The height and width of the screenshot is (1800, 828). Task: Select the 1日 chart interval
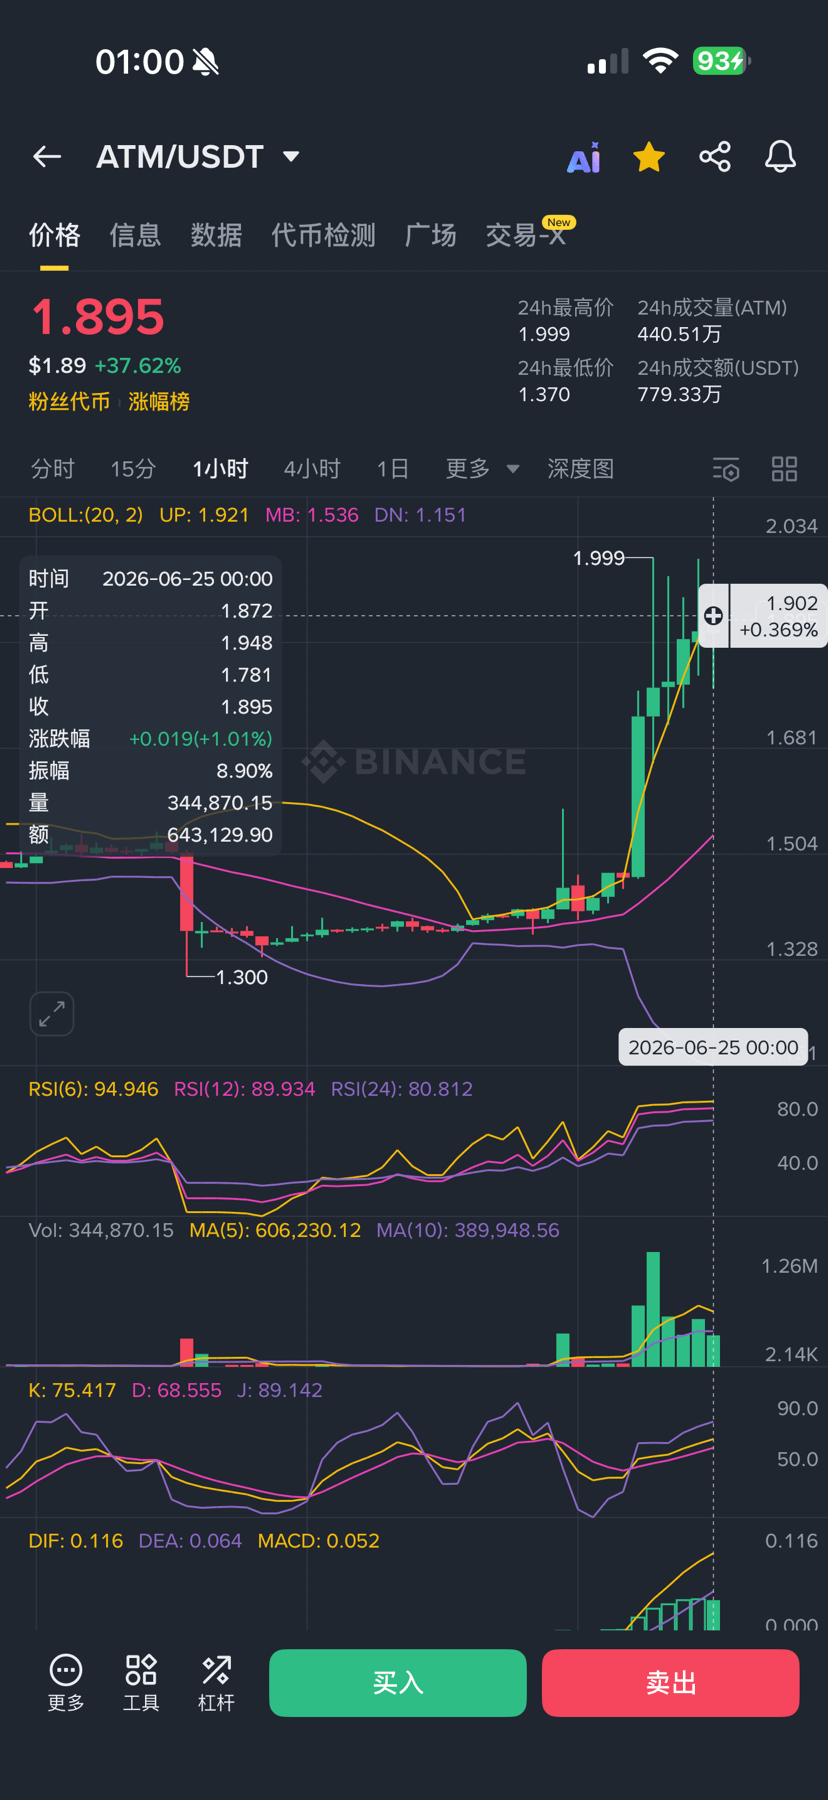pyautogui.click(x=392, y=469)
